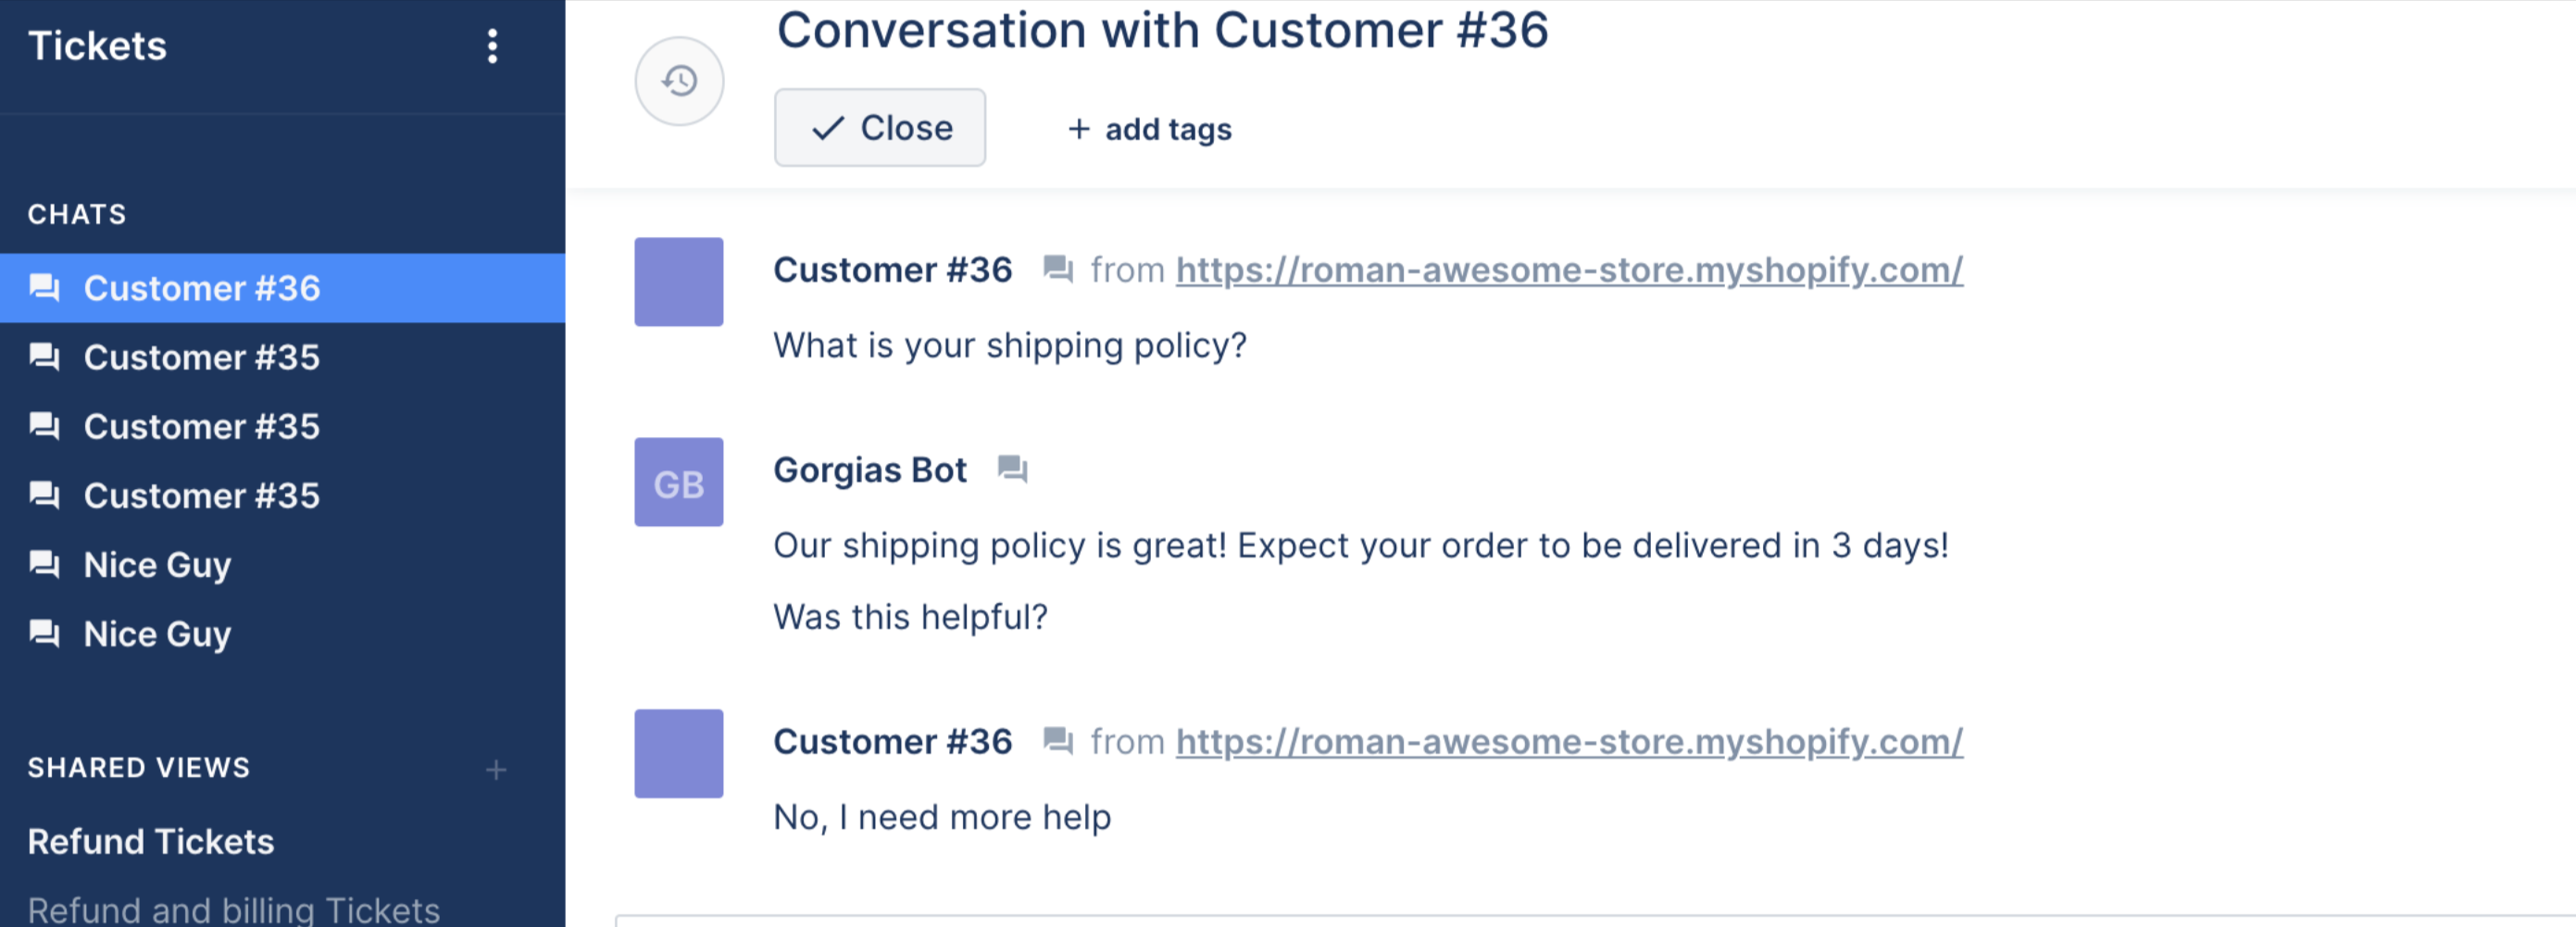Click chat icon beside Customer #36 in sidebar
2576x927 pixels.
45,288
